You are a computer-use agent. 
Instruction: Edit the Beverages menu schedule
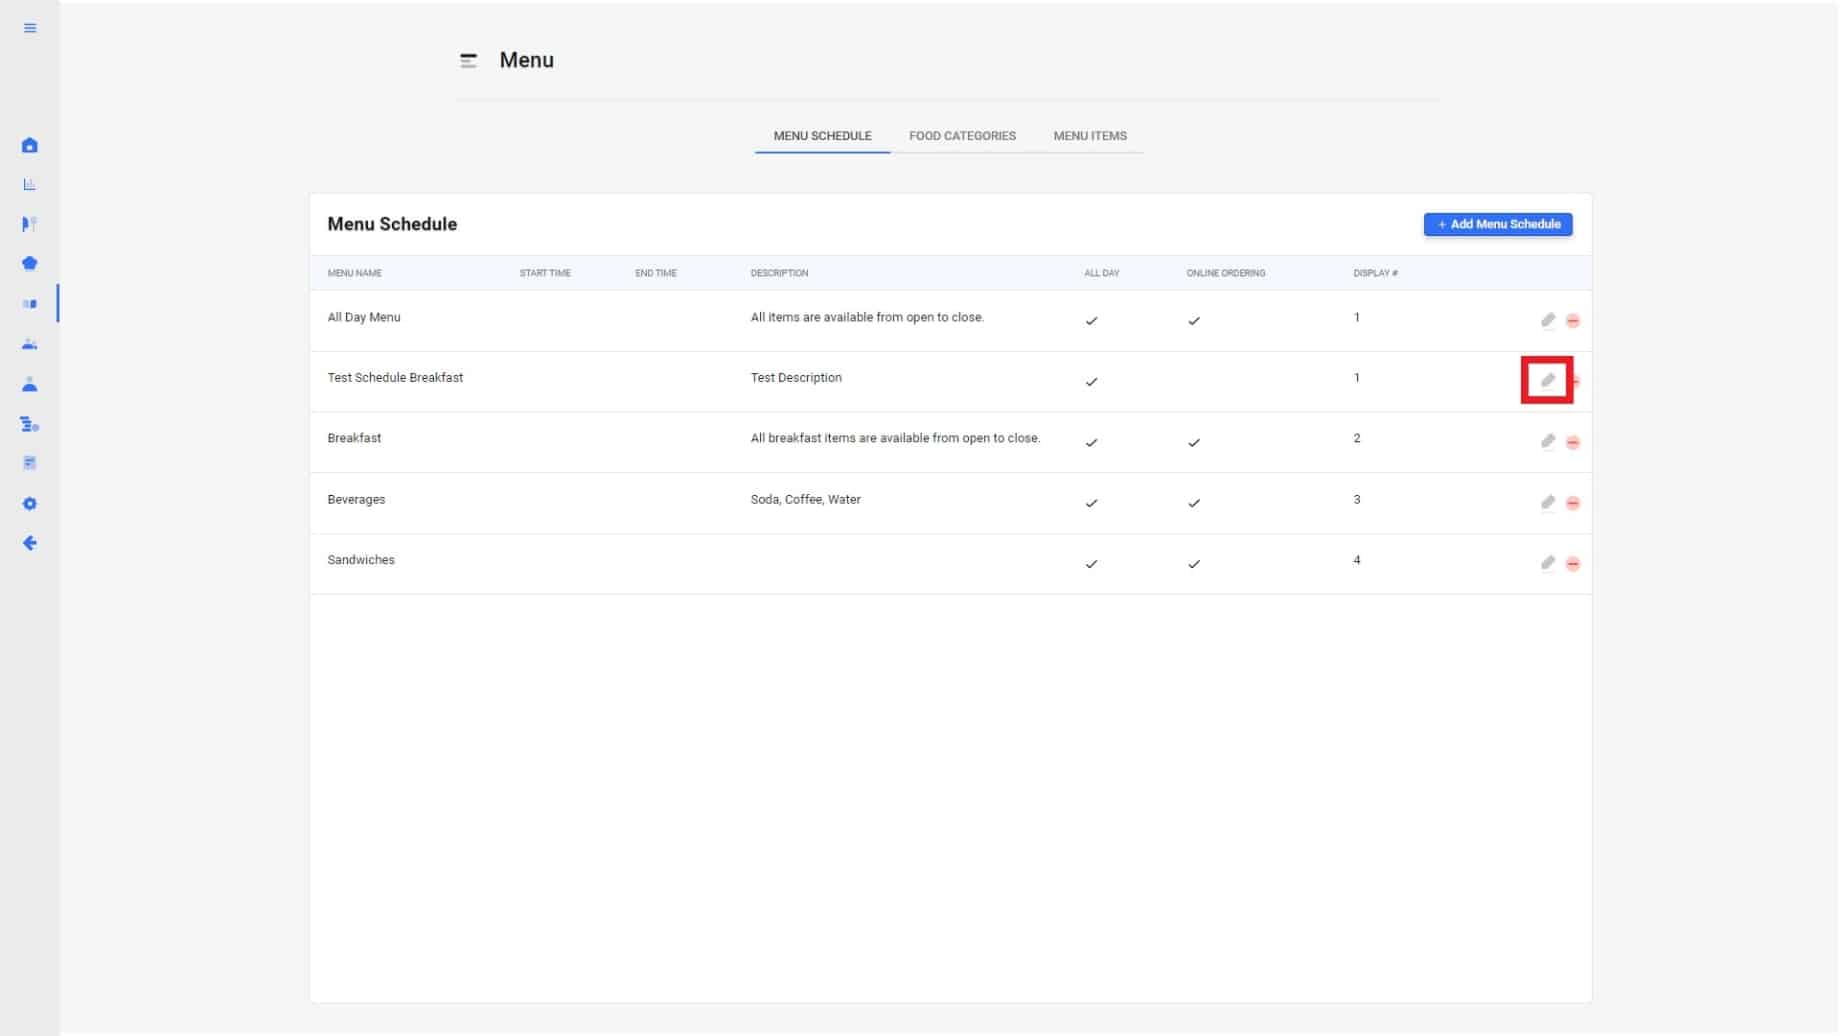coord(1548,502)
